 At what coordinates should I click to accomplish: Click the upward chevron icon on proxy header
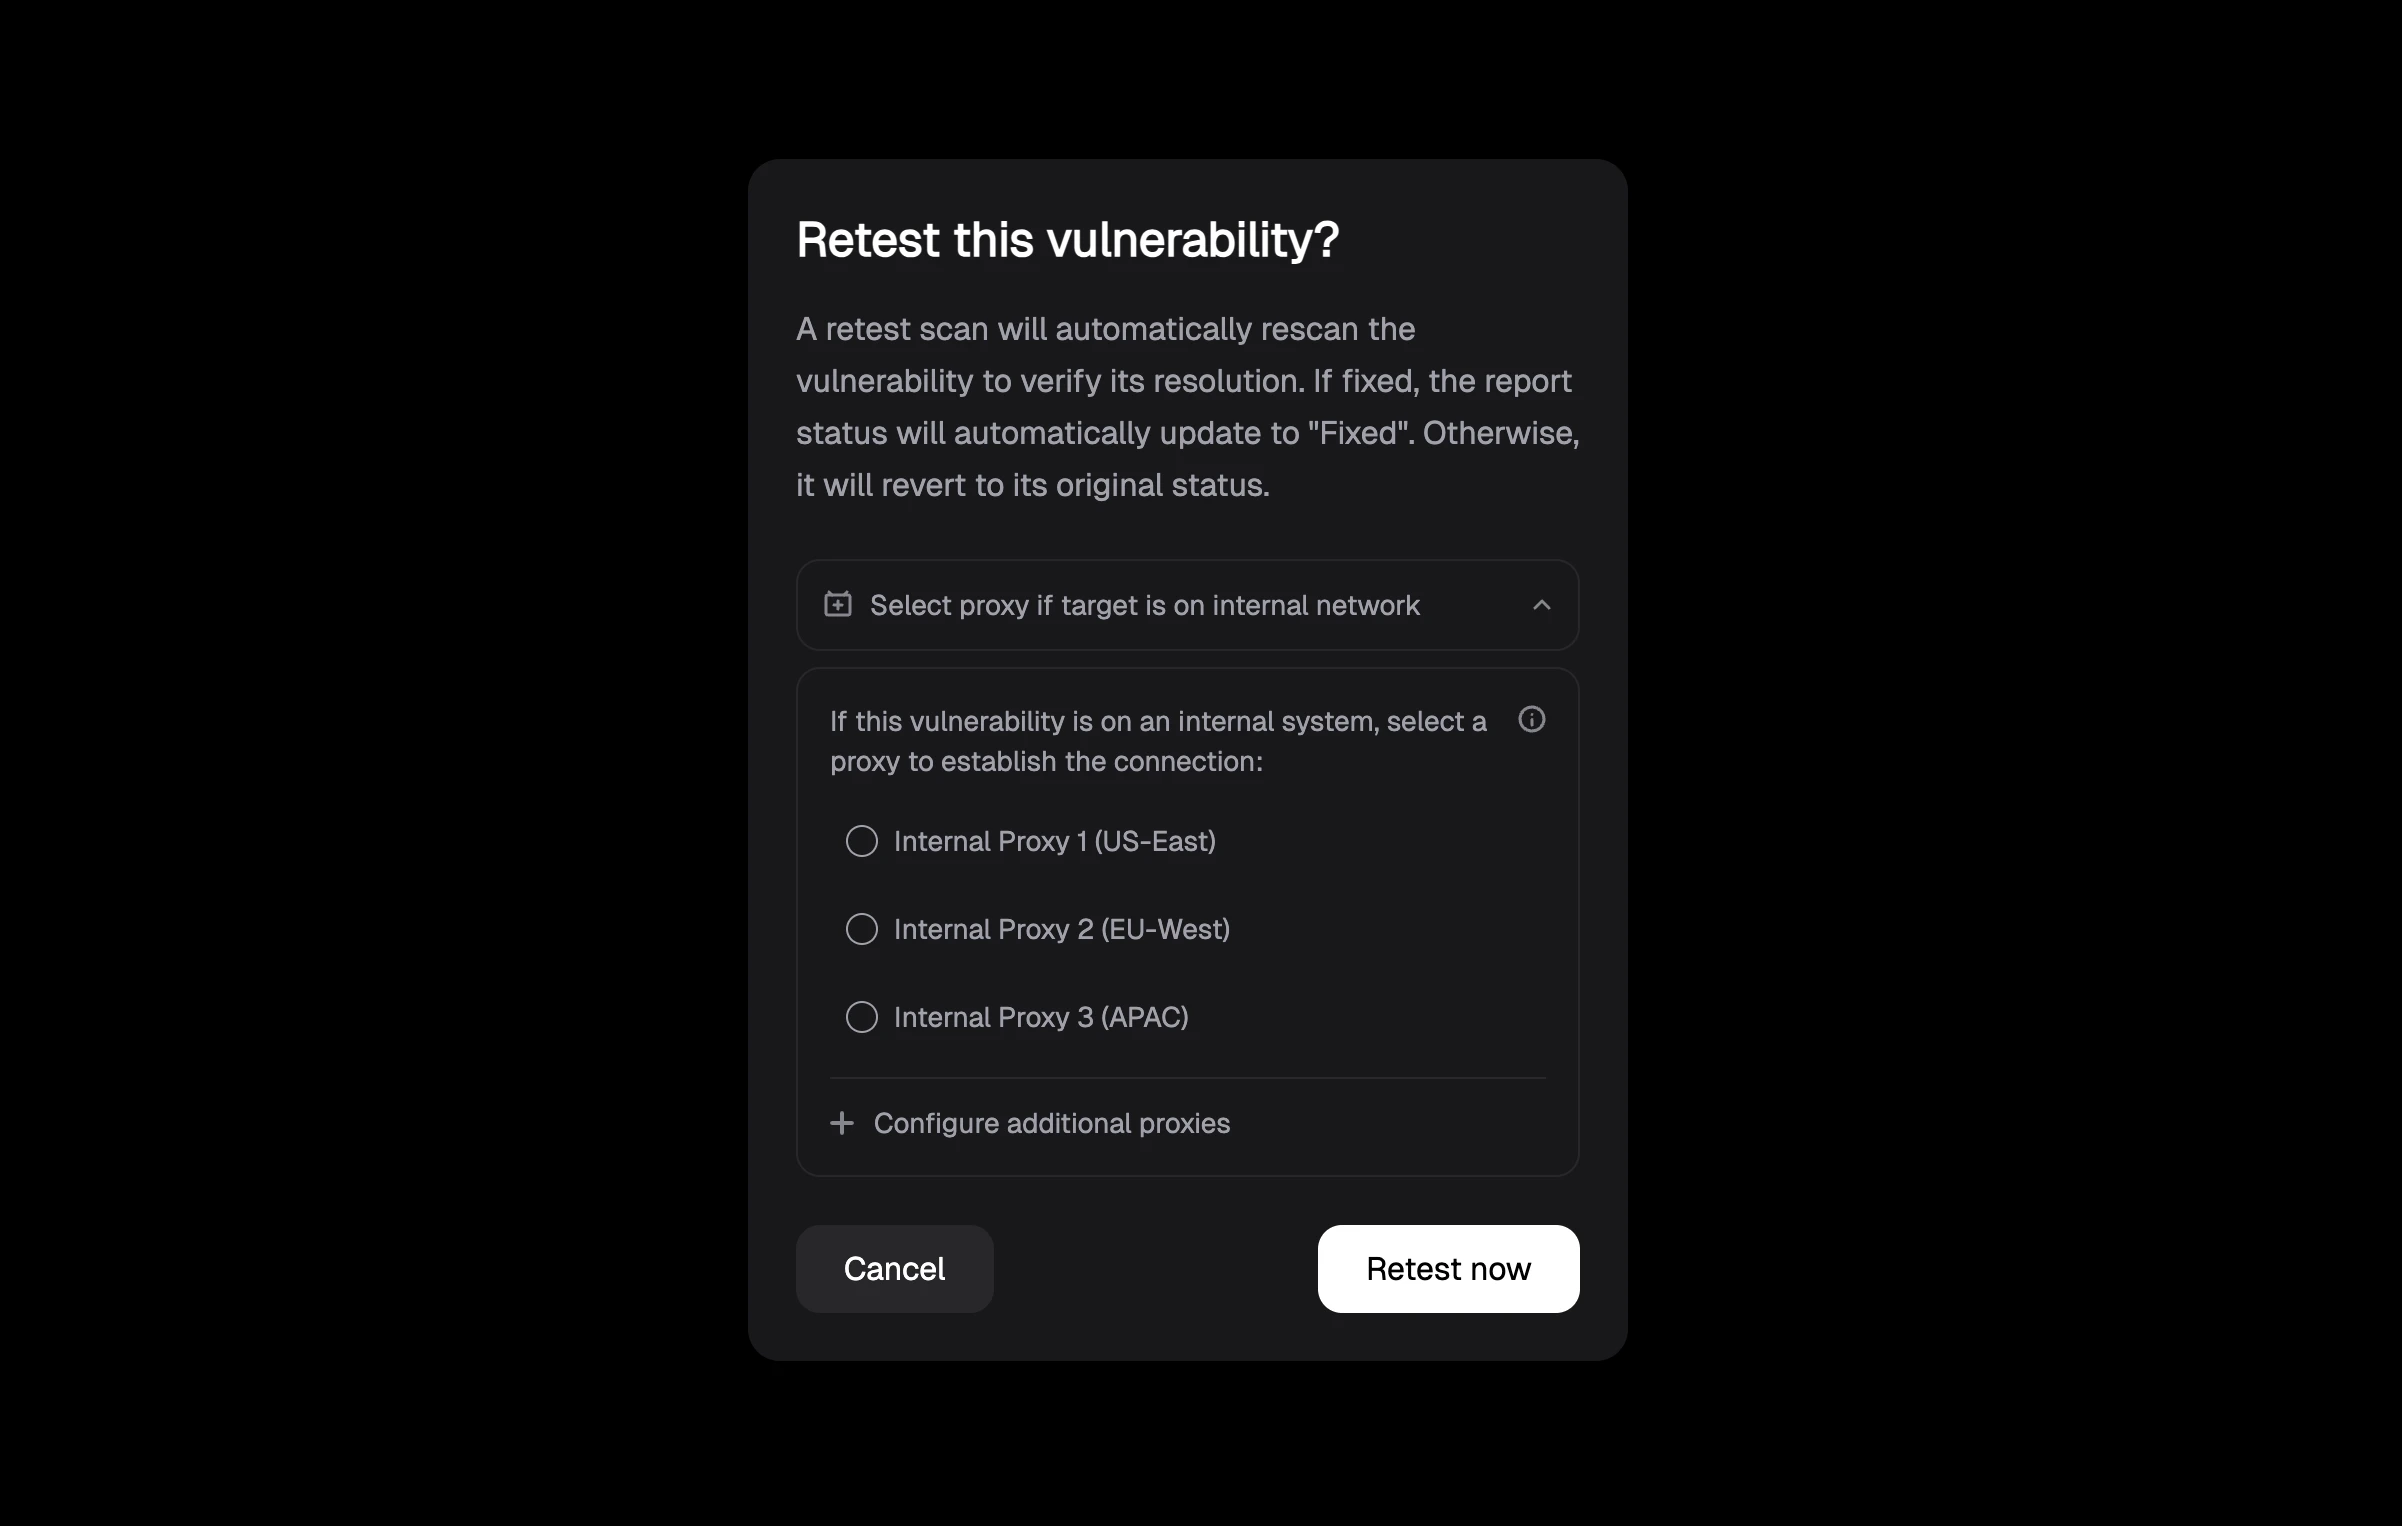[x=1542, y=605]
